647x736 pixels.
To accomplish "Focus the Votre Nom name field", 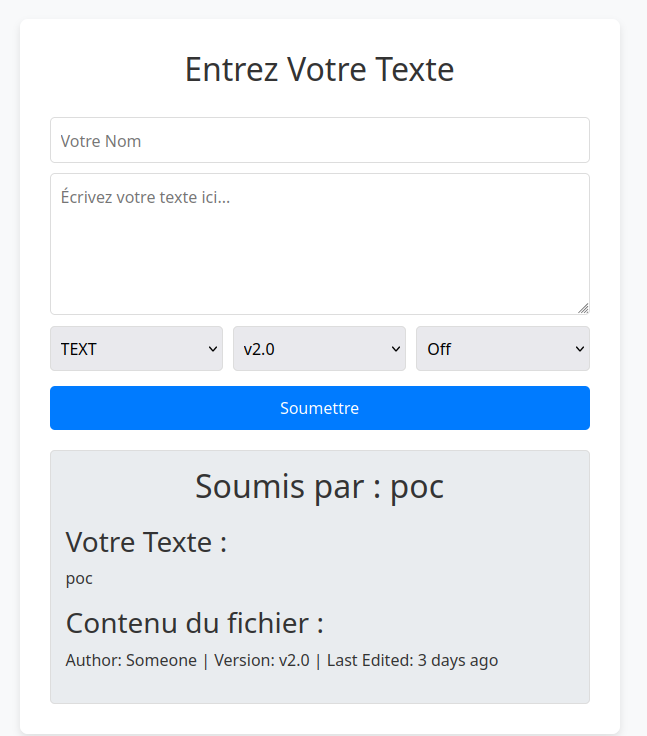I will pyautogui.click(x=320, y=140).
